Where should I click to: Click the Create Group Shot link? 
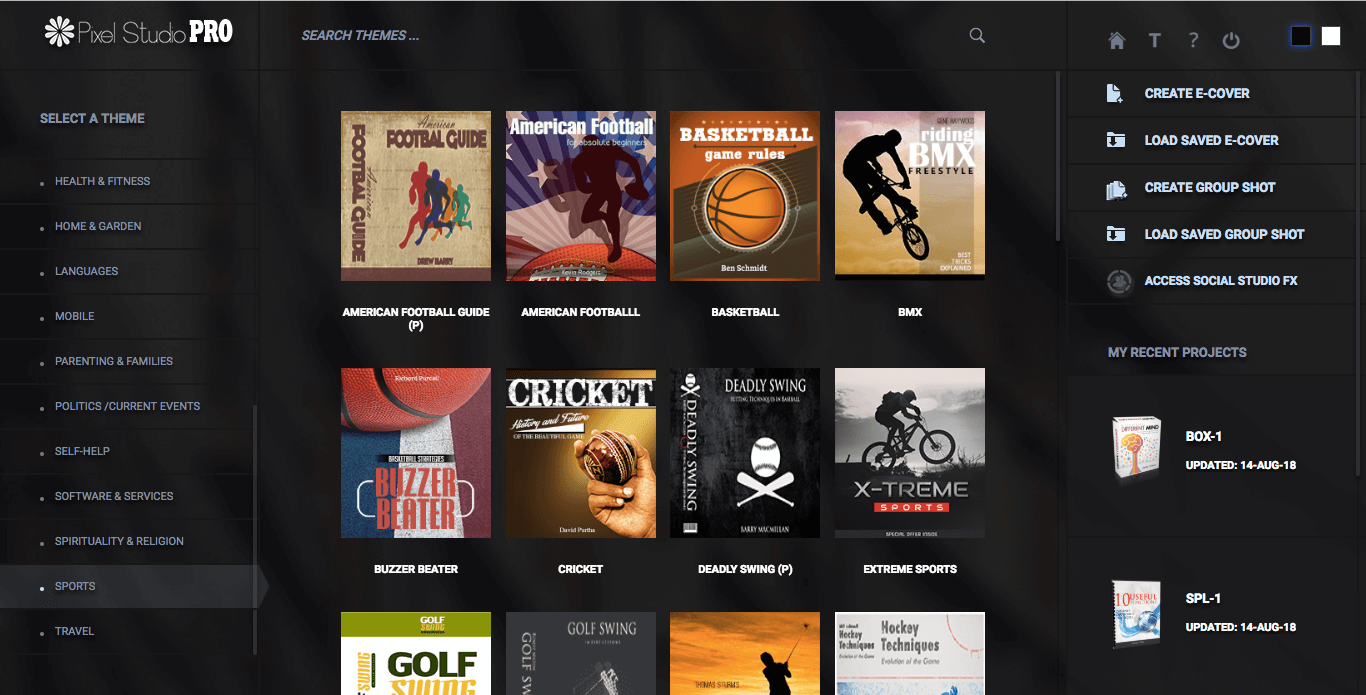click(x=1210, y=187)
